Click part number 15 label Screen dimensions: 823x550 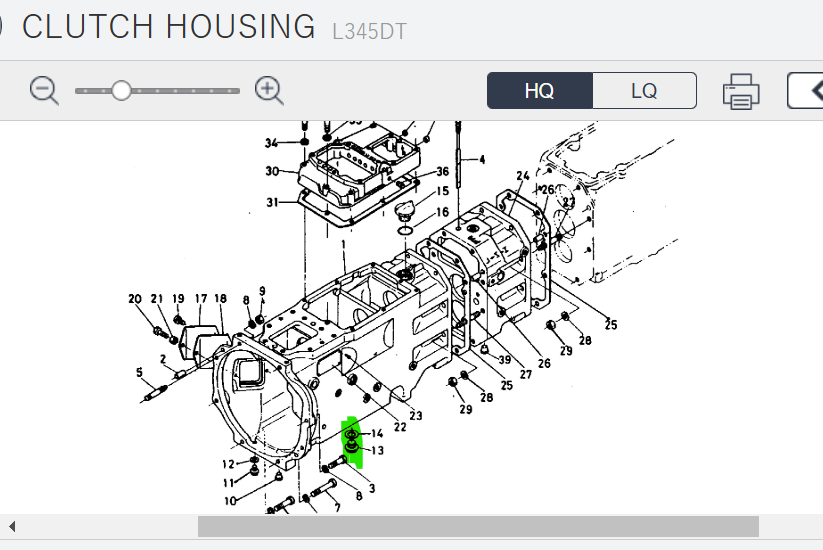click(x=442, y=191)
